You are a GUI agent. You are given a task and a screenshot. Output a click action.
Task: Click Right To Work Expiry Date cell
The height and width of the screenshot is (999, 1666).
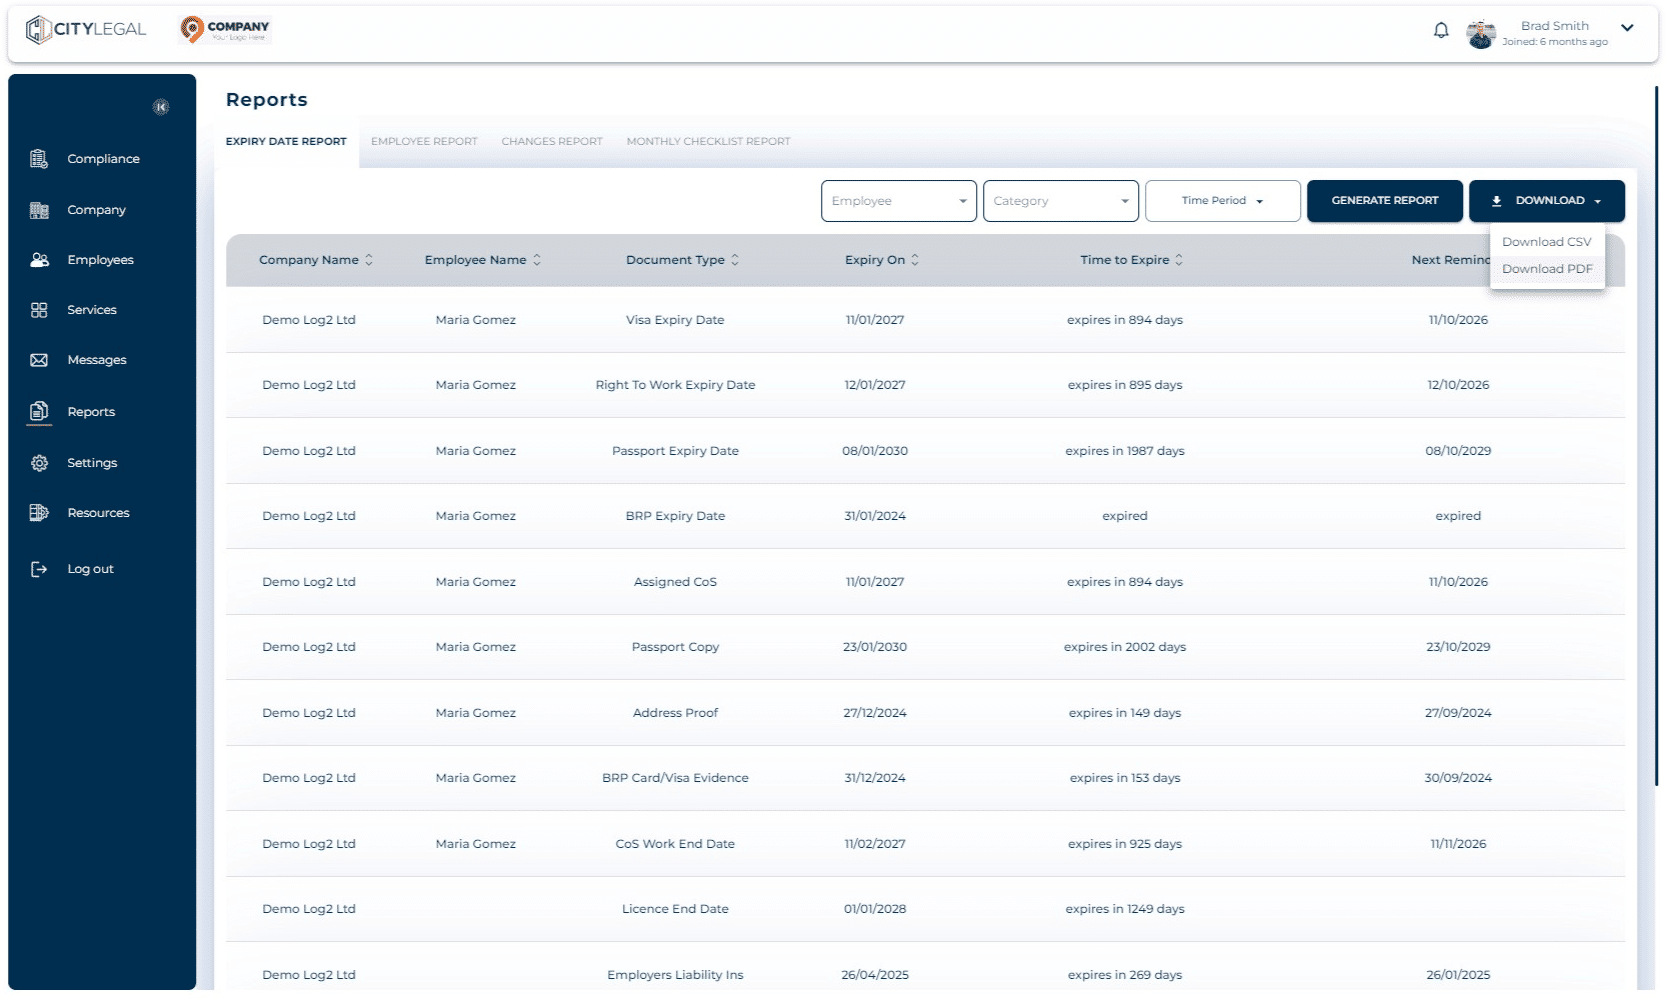[x=675, y=385]
